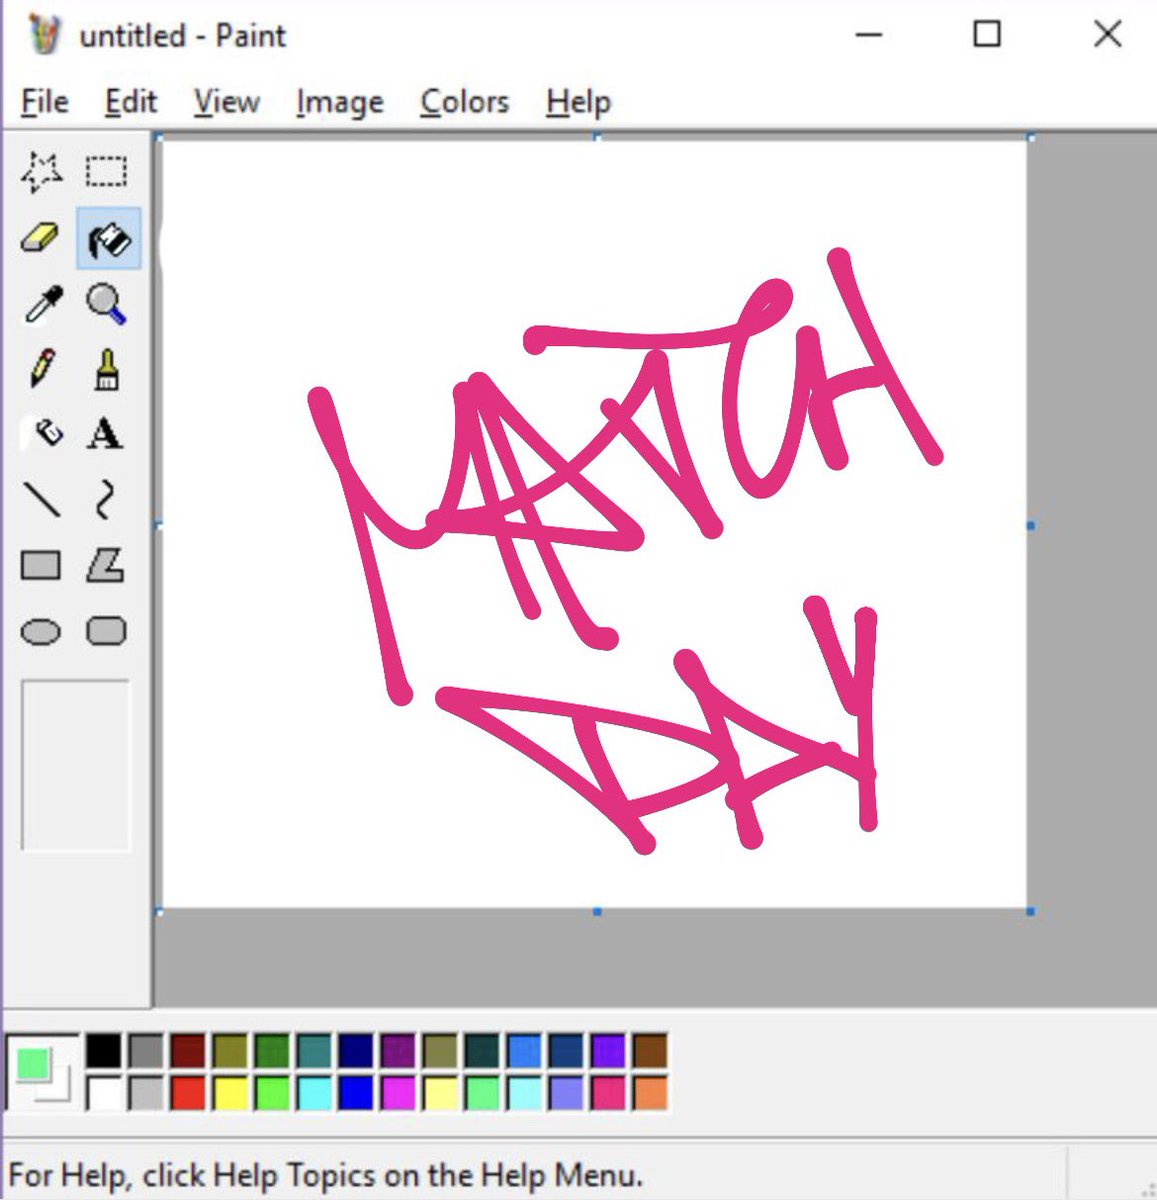1157x1200 pixels.
Task: Minimize the Paint window
Action: [869, 35]
